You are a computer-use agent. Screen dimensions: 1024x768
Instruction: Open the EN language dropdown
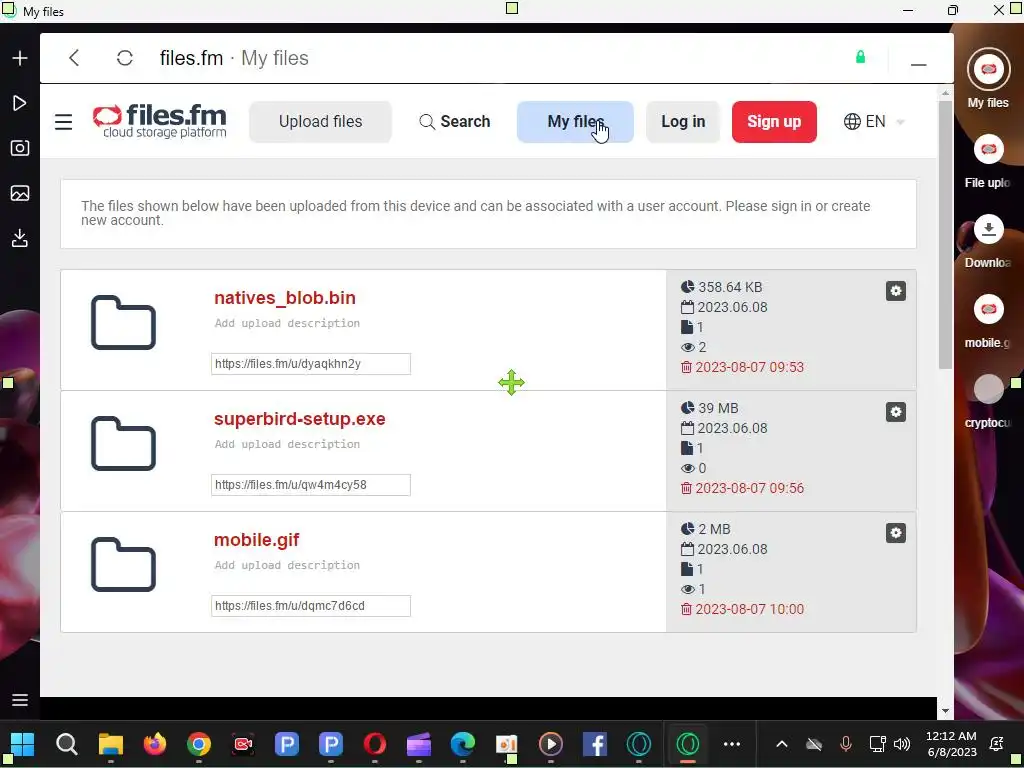point(874,121)
